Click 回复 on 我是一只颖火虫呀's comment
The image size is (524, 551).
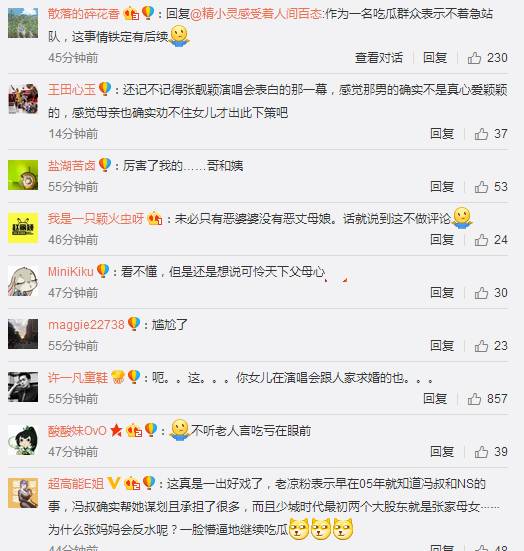click(x=442, y=240)
